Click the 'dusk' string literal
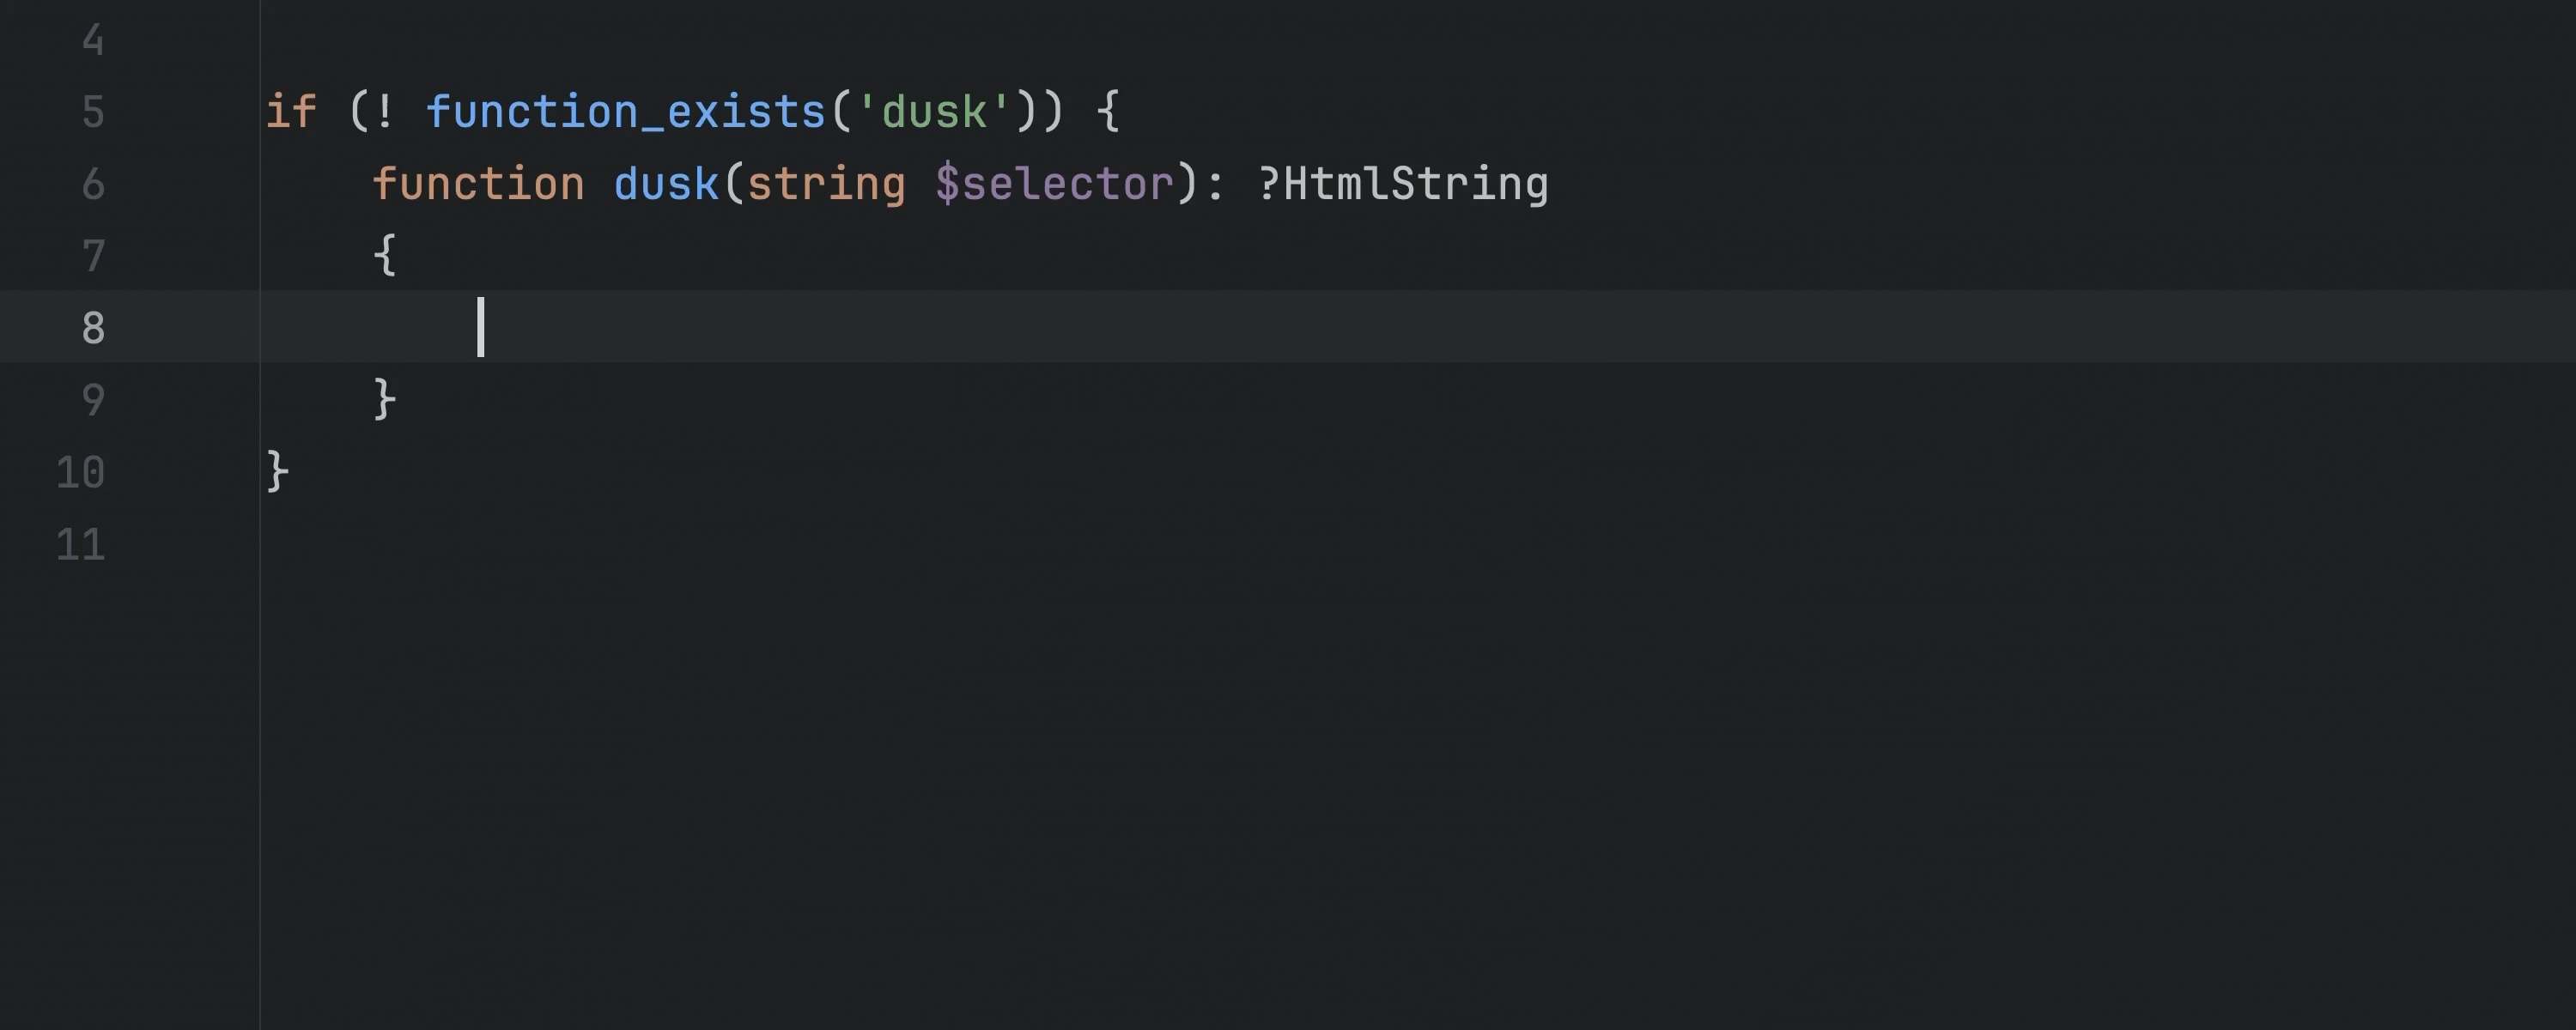Image resolution: width=2576 pixels, height=1030 pixels. (x=934, y=112)
